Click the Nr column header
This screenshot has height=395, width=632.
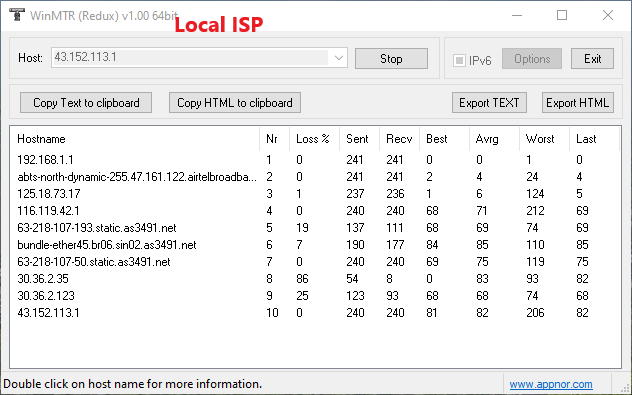click(275, 139)
